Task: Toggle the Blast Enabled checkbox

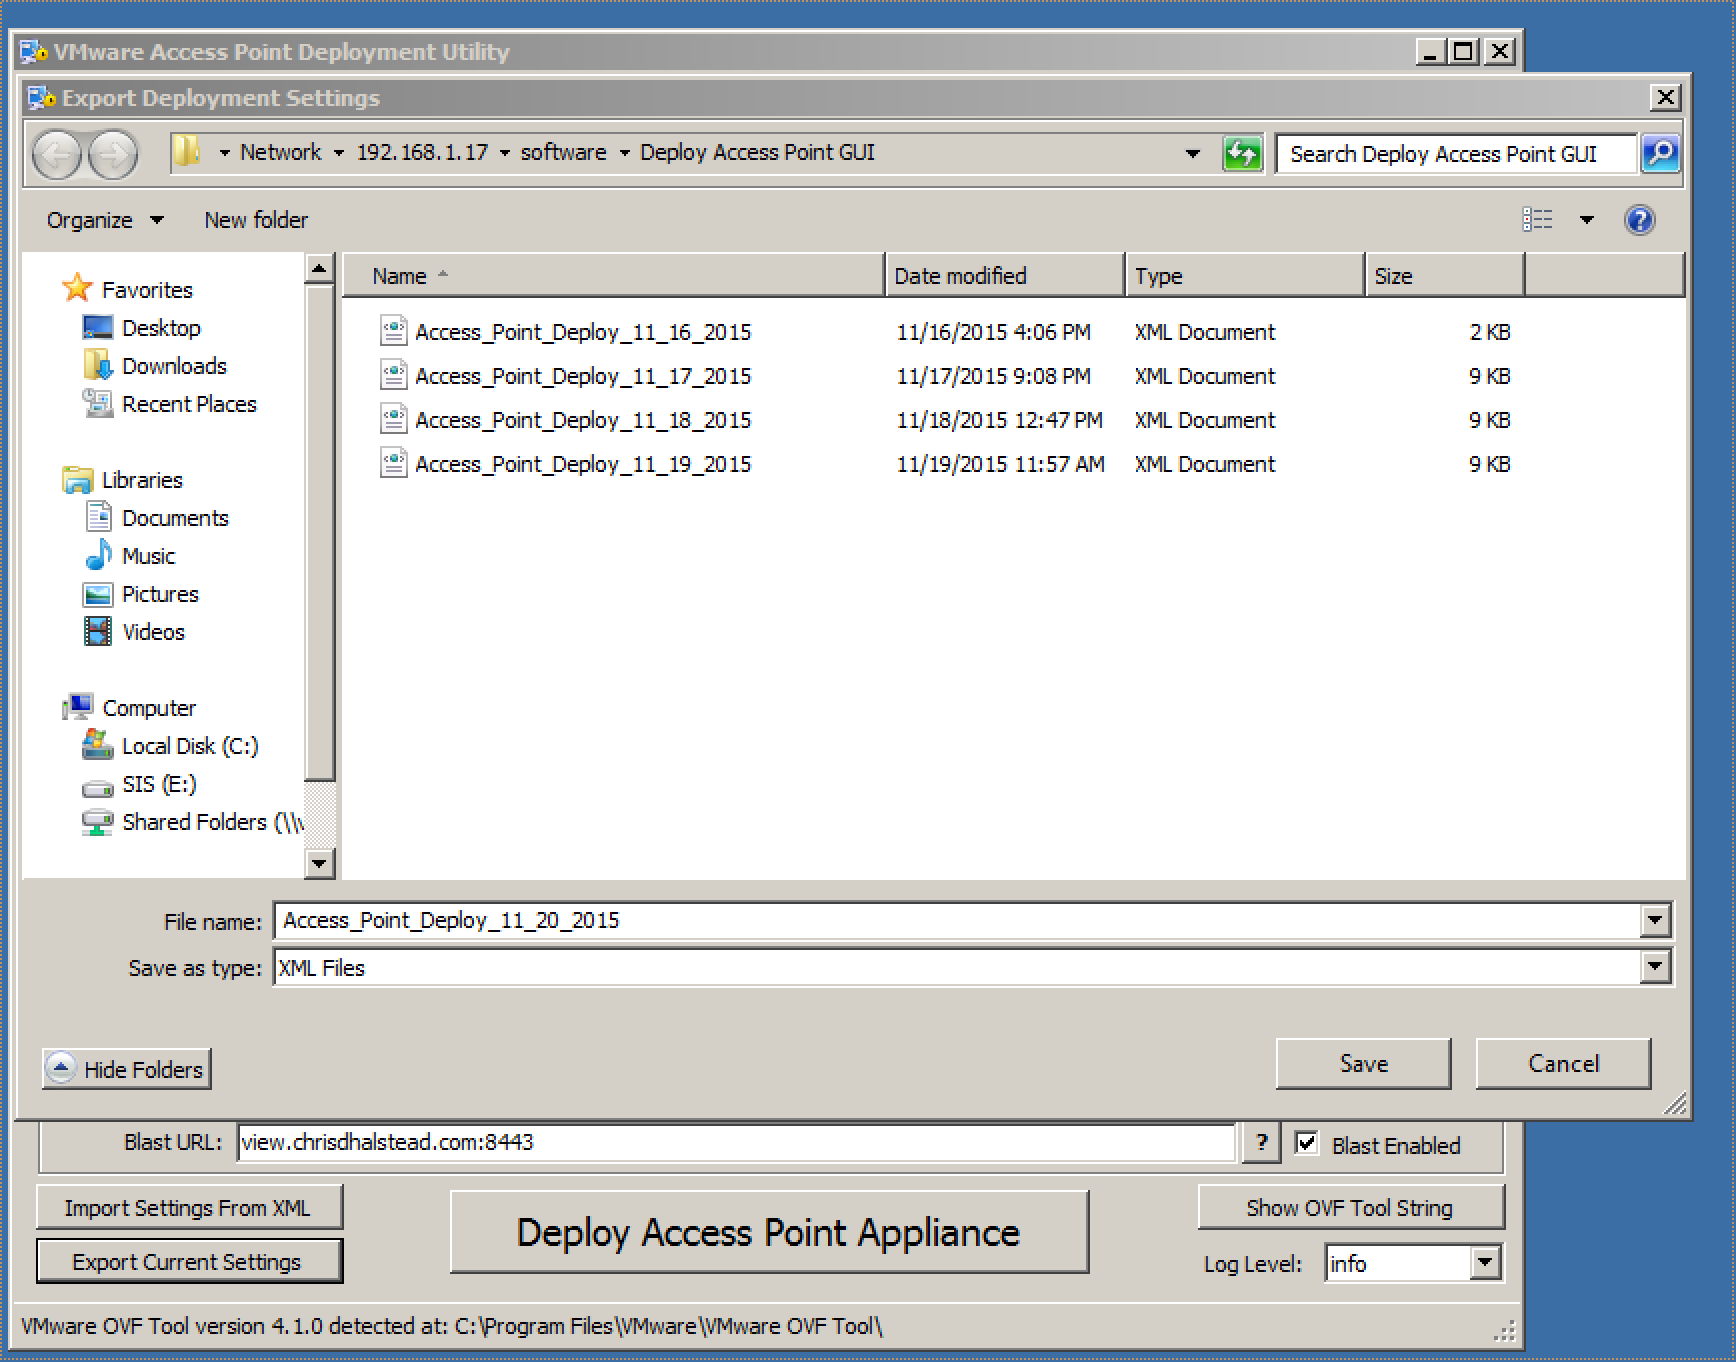Action: pos(1306,1143)
